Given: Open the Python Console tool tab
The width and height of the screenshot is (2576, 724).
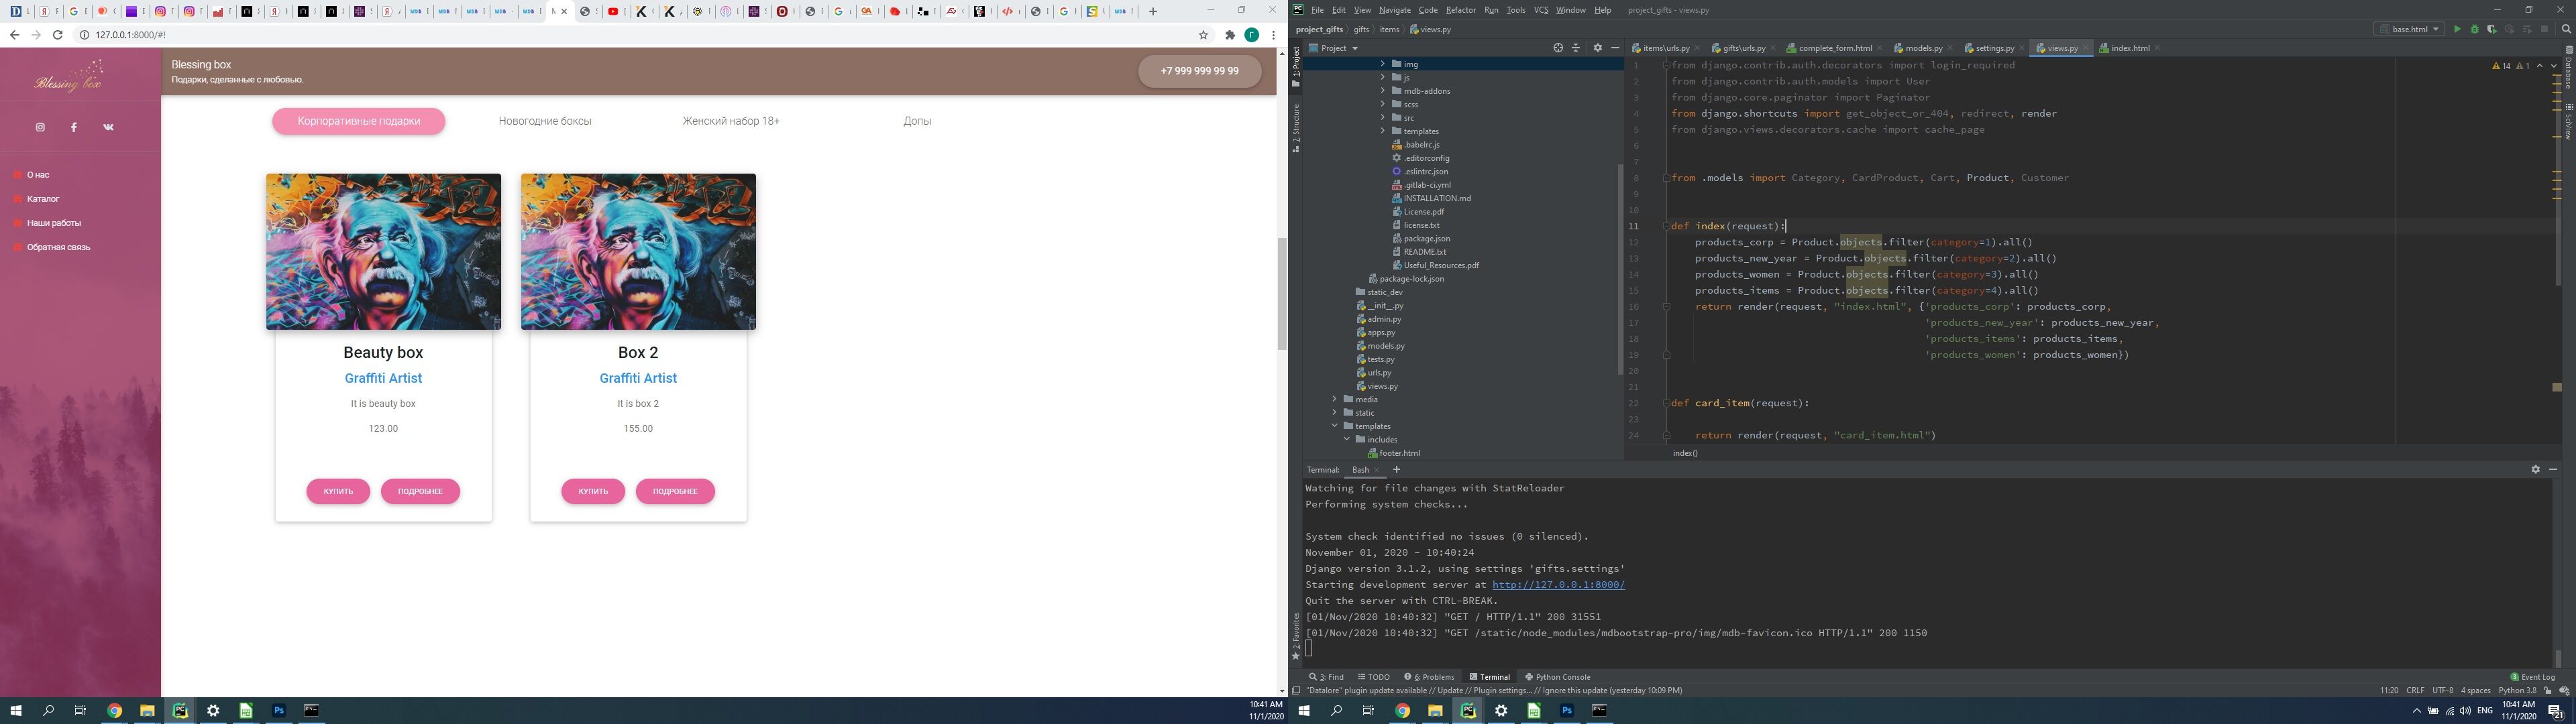Looking at the screenshot, I should click(x=1558, y=677).
